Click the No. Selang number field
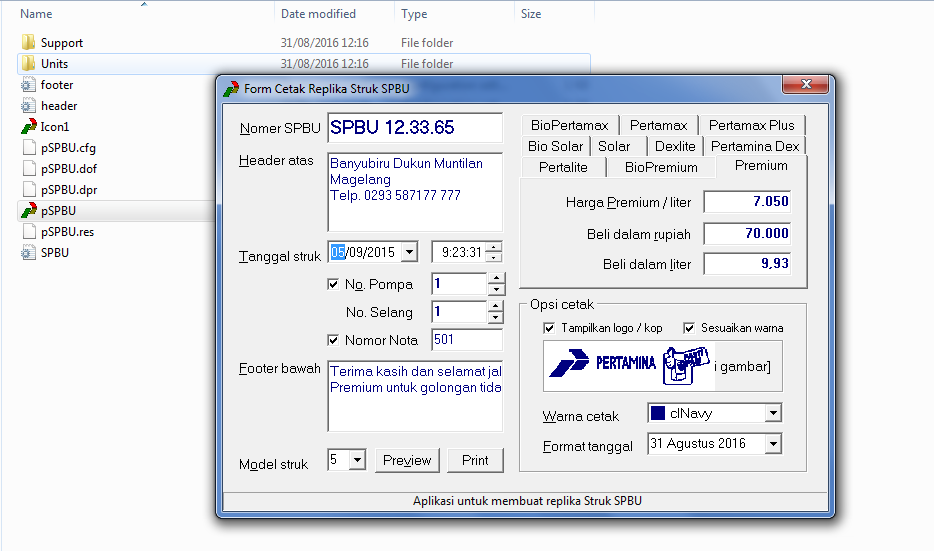934x551 pixels. [459, 312]
